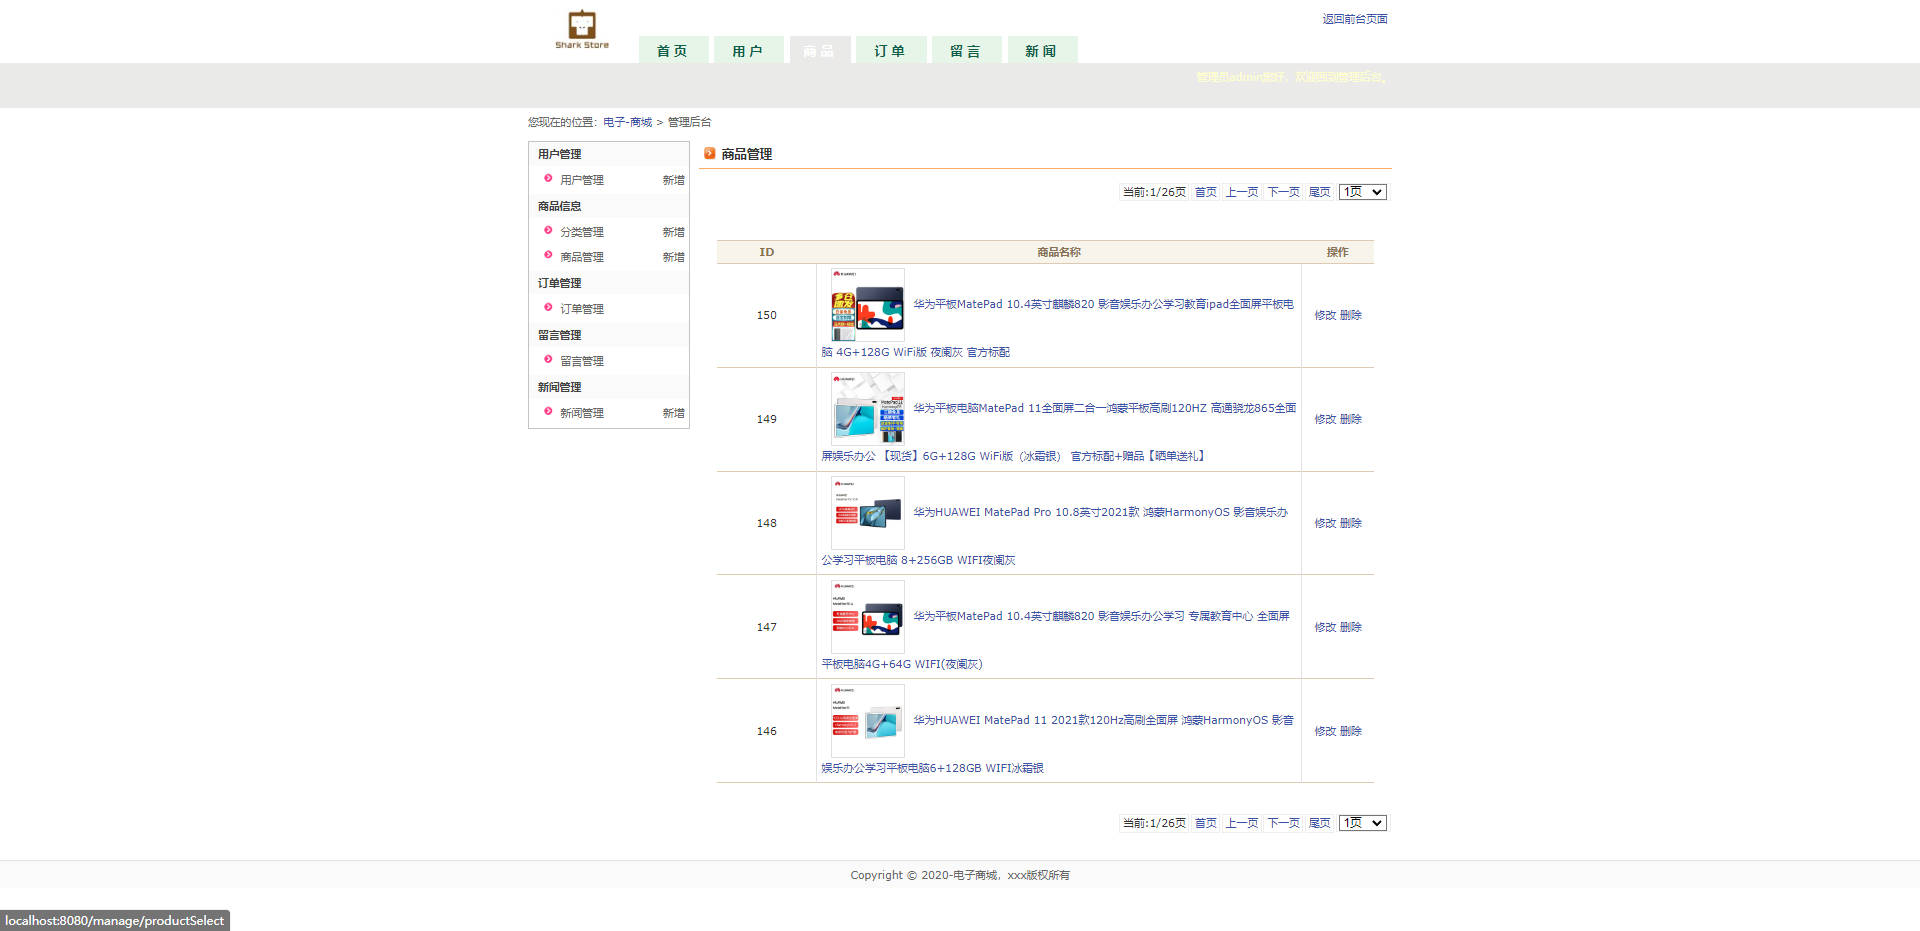Screen dimensions: 1920x931
Task: Click 尾页 in top pagination
Action: pyautogui.click(x=1320, y=192)
